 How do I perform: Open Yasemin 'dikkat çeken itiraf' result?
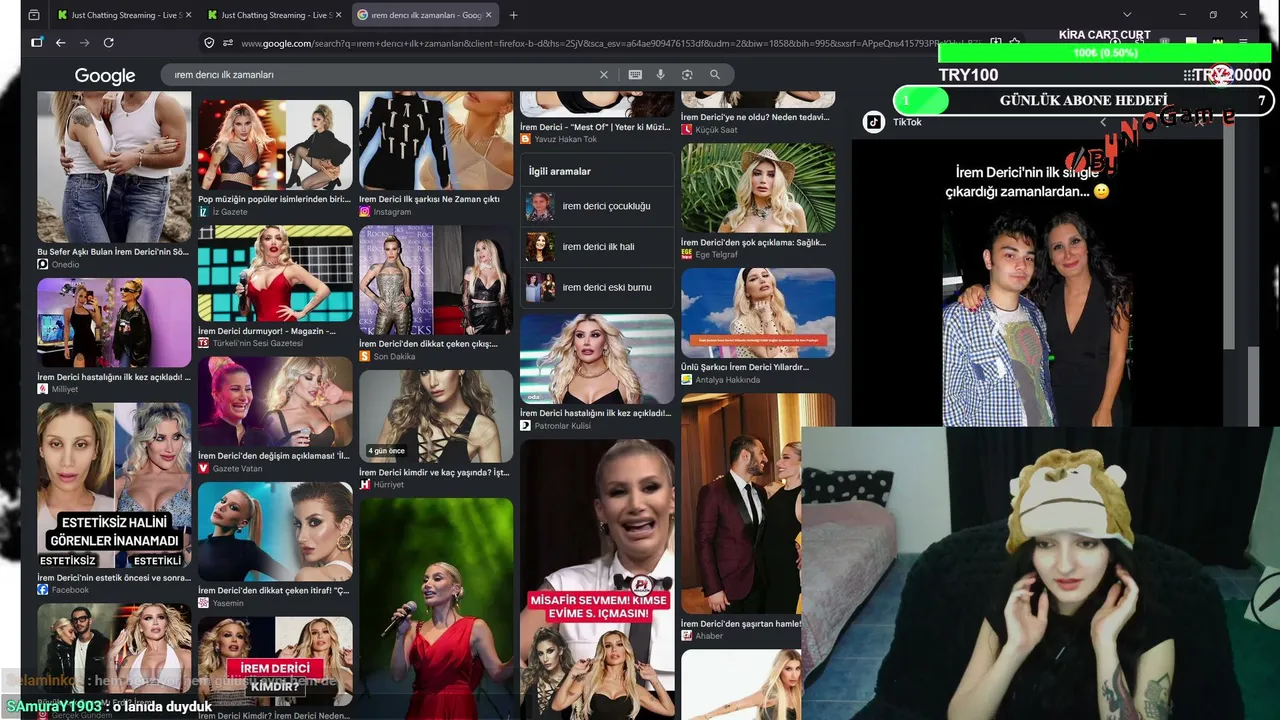(274, 591)
